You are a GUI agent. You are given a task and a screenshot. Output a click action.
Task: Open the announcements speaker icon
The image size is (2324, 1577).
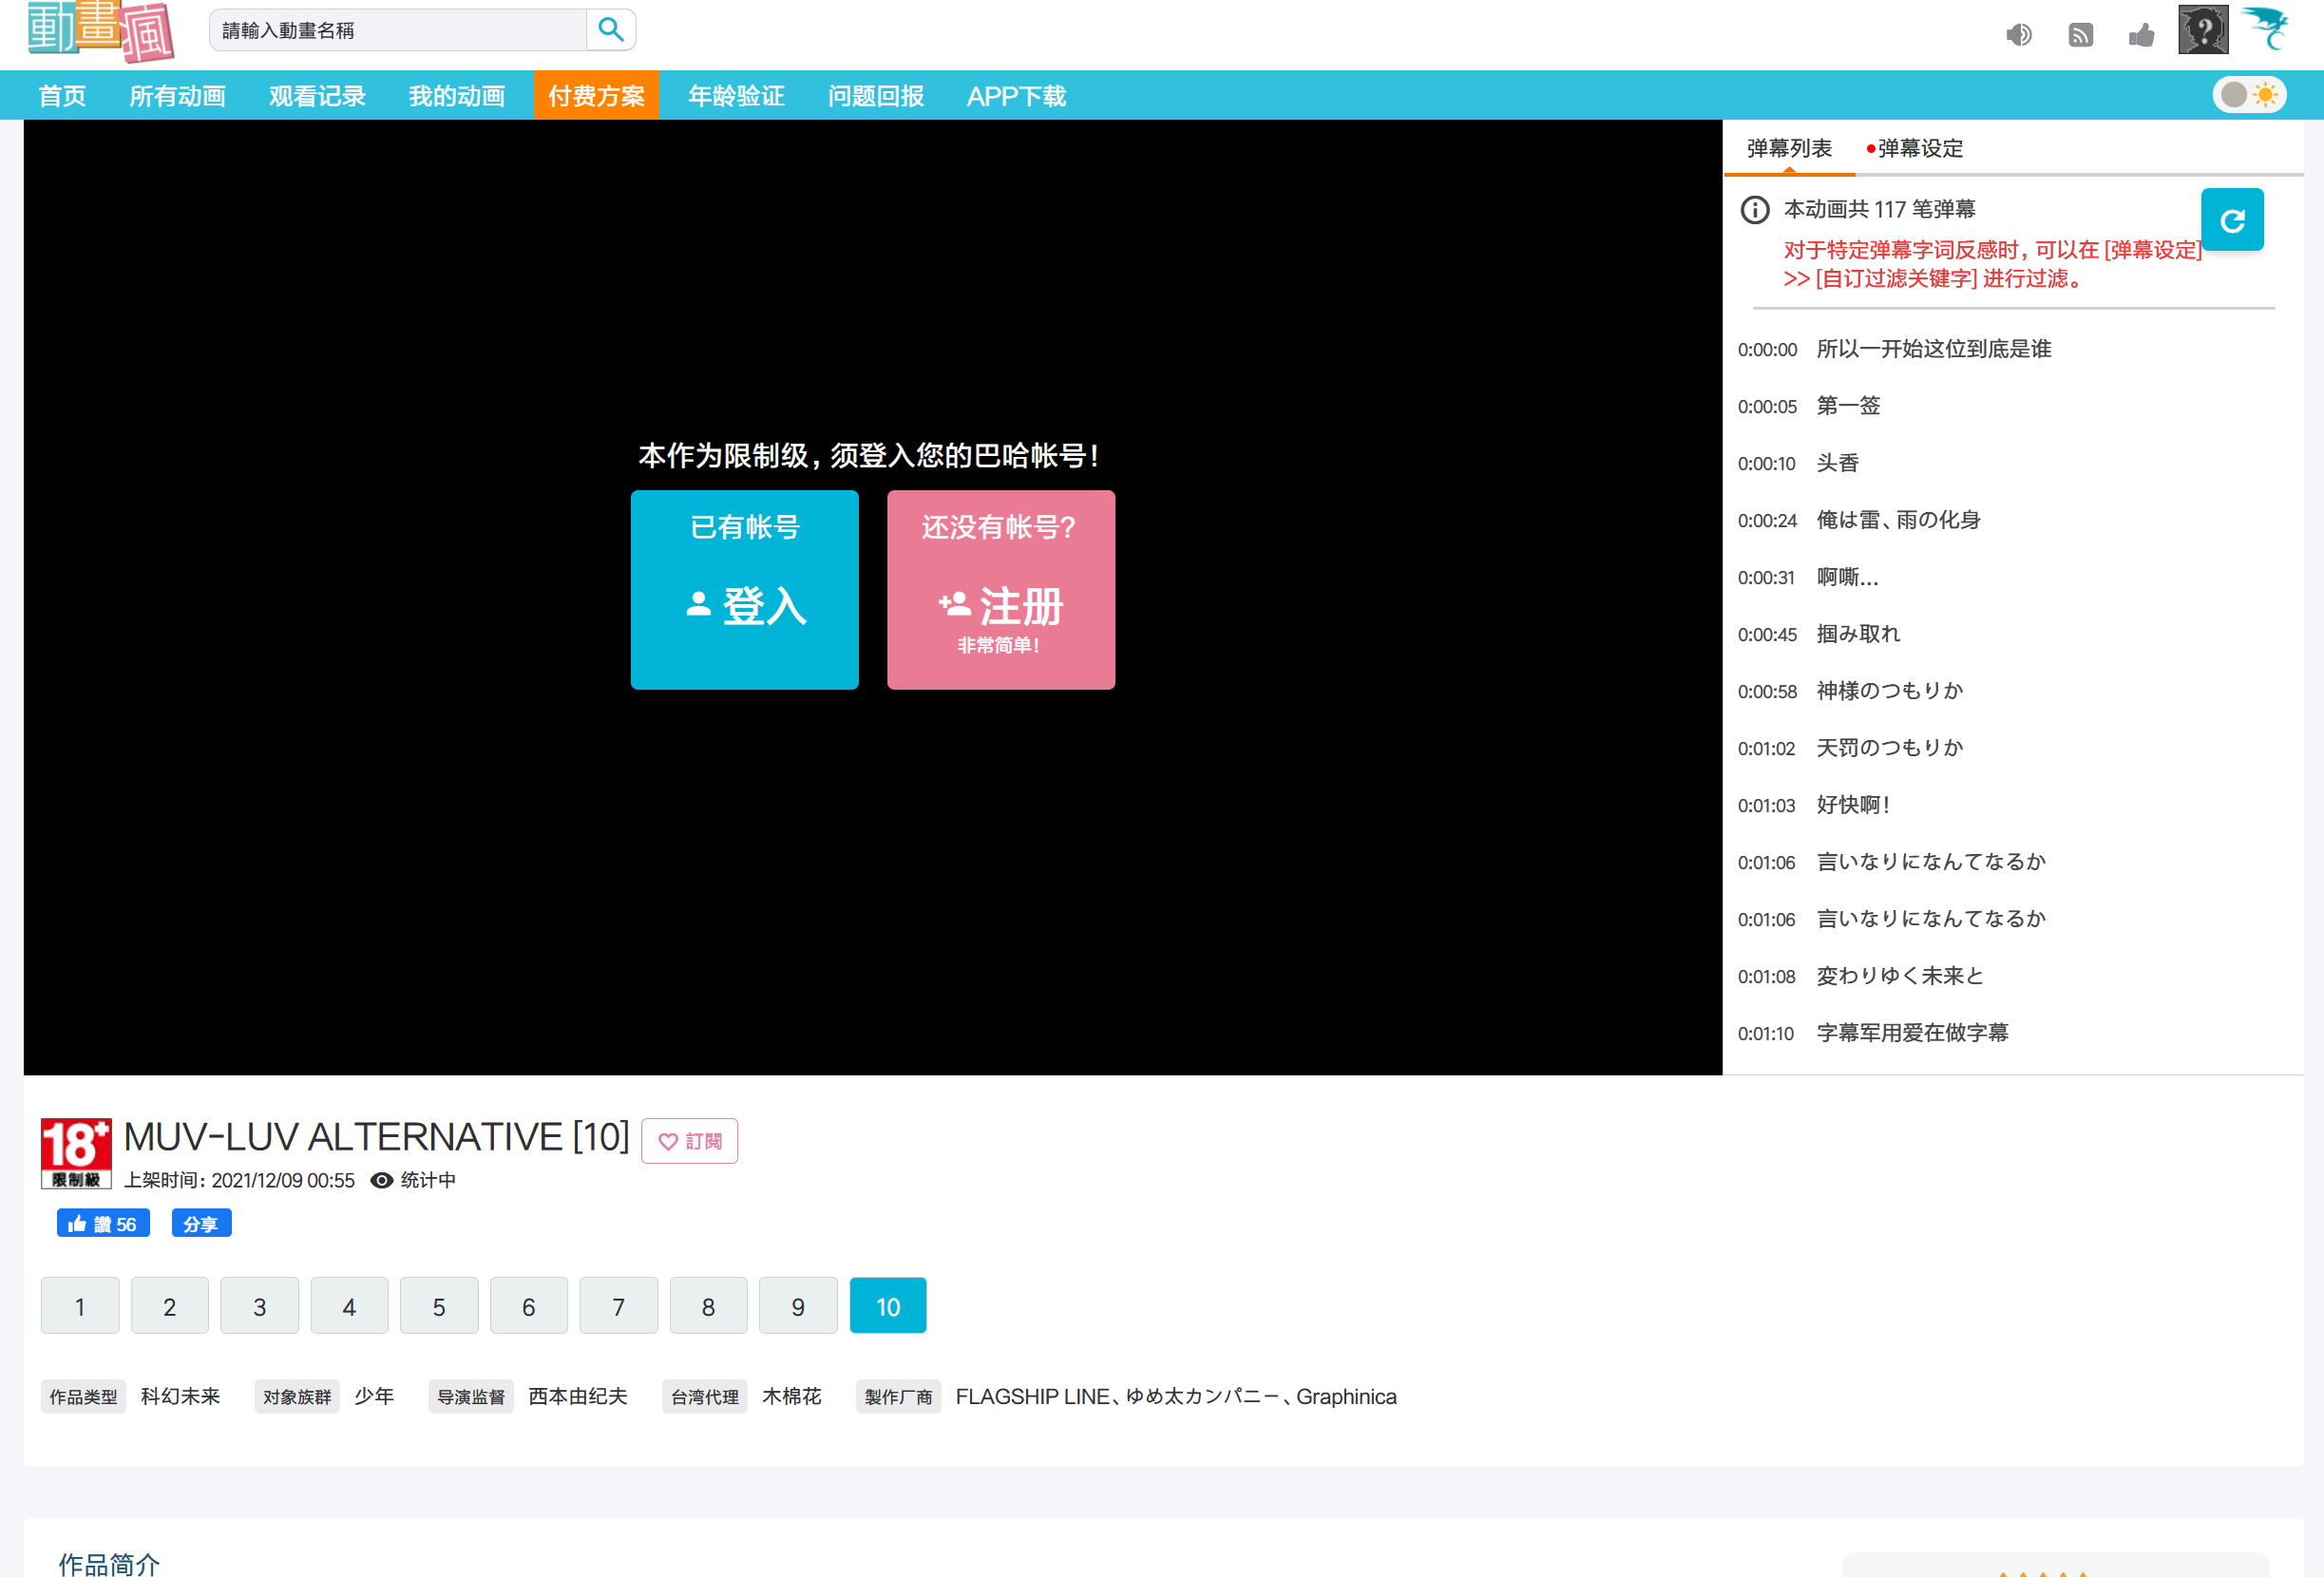(x=2018, y=35)
